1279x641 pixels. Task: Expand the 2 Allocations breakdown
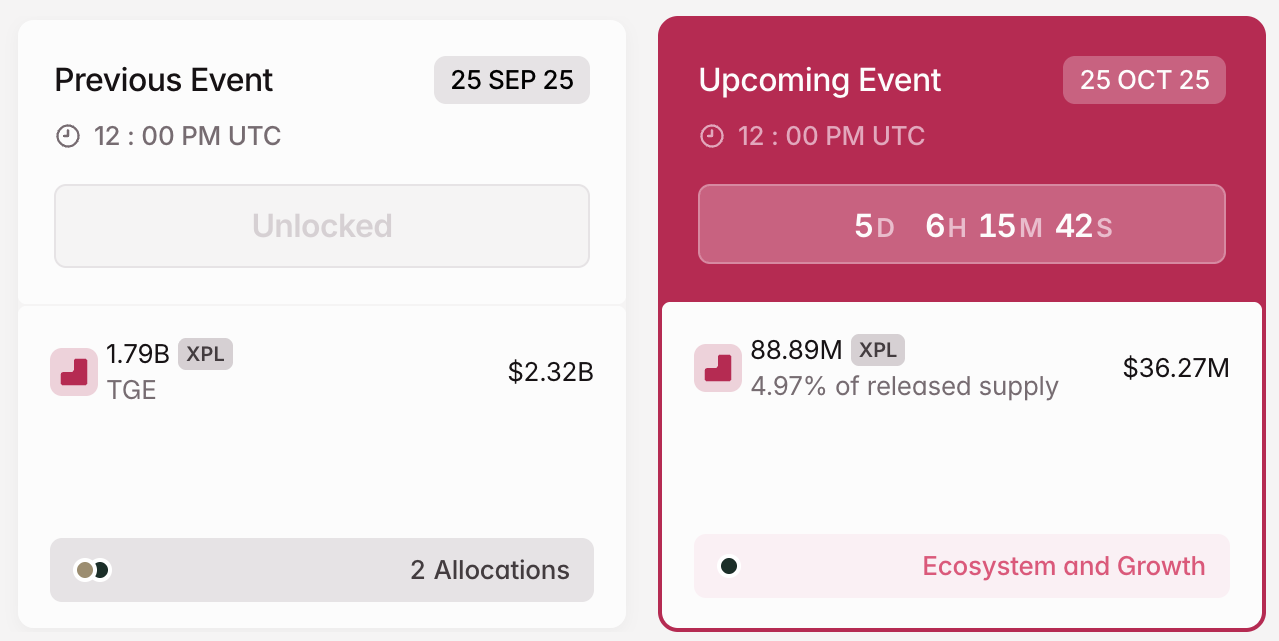(x=489, y=569)
